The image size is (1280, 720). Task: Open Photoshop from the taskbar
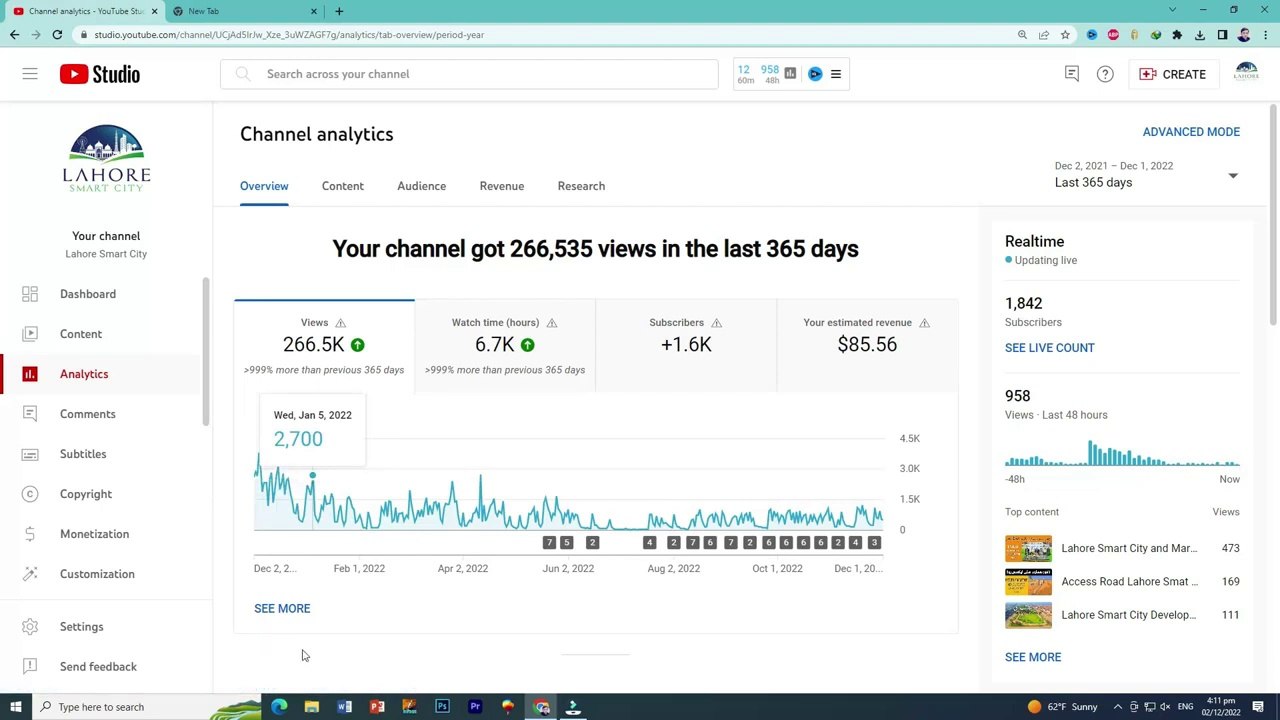coord(442,707)
